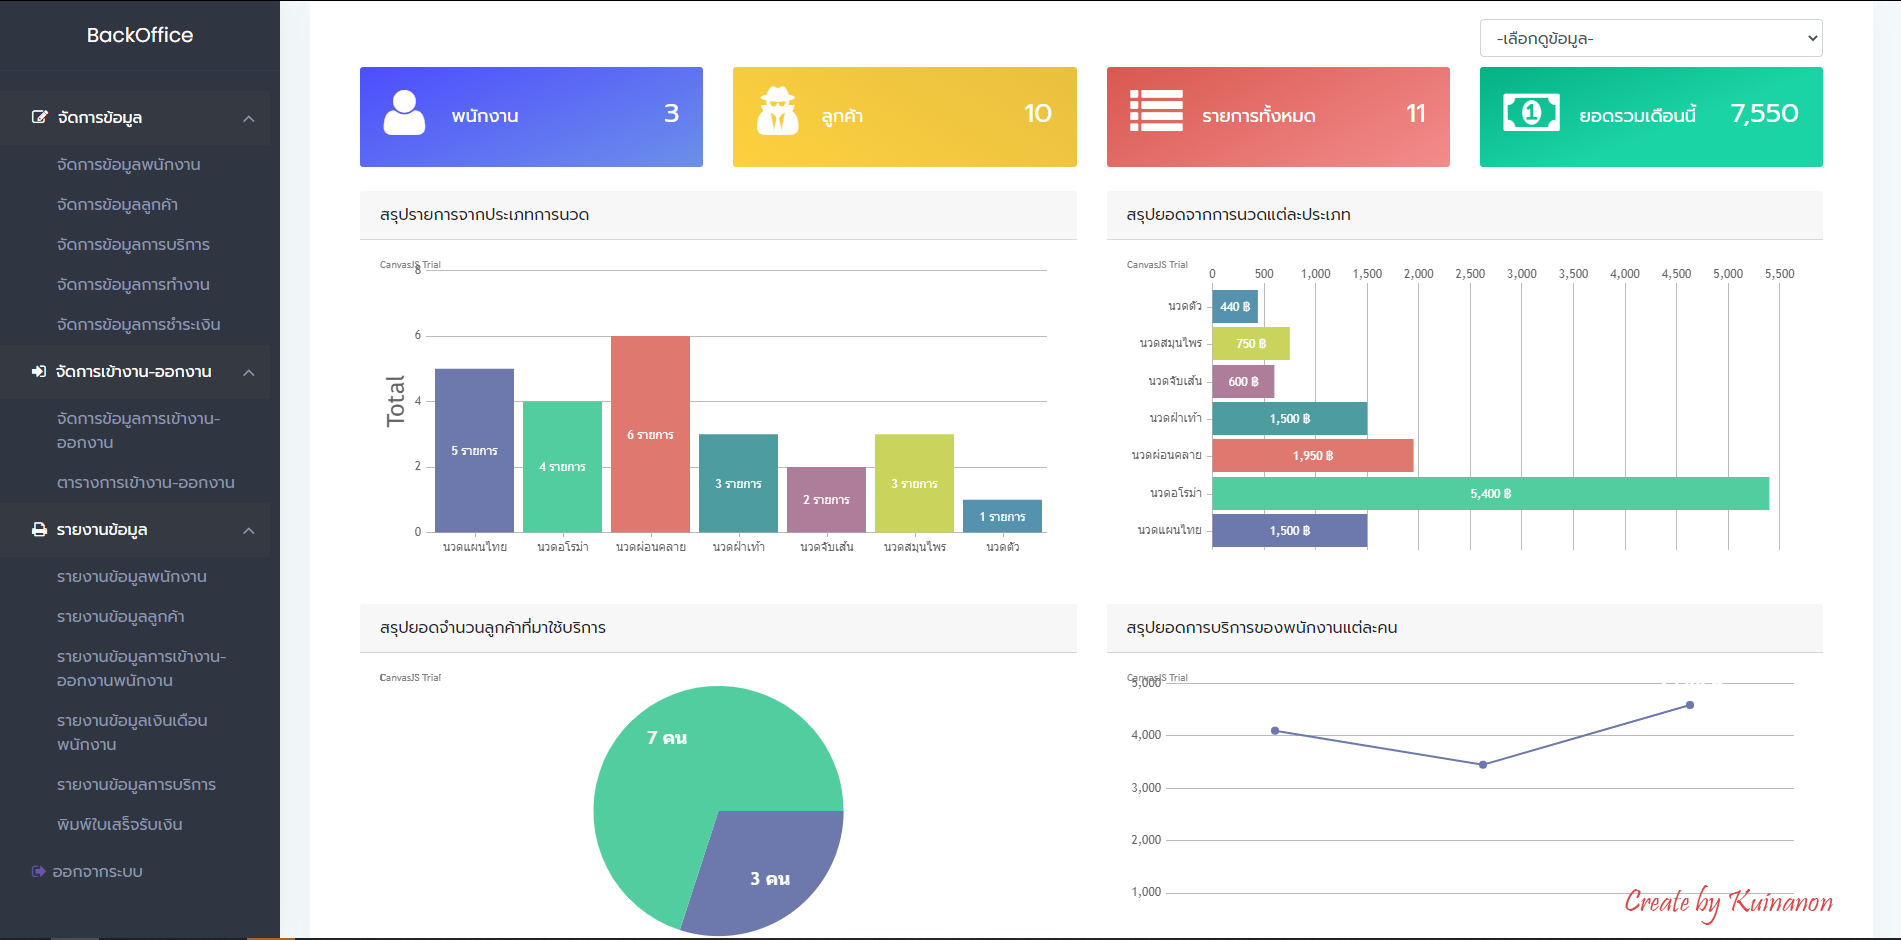This screenshot has width=1901, height=940.
Task: Open จัดการข้อมูลลูกค้า menu item
Action: click(118, 205)
